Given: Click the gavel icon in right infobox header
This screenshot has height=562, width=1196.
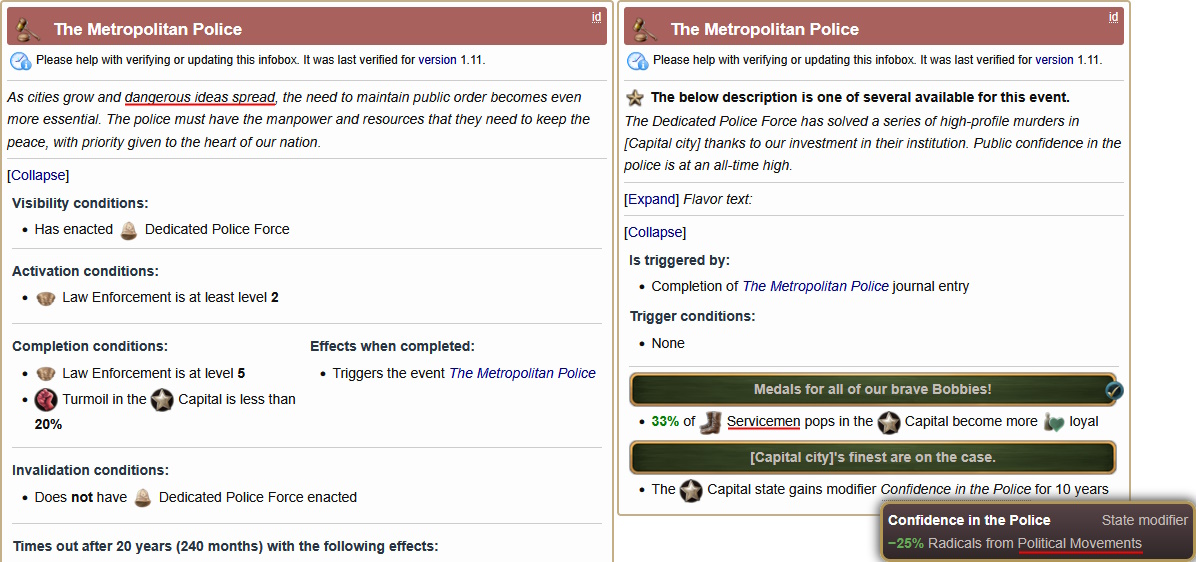Looking at the screenshot, I should tap(644, 28).
